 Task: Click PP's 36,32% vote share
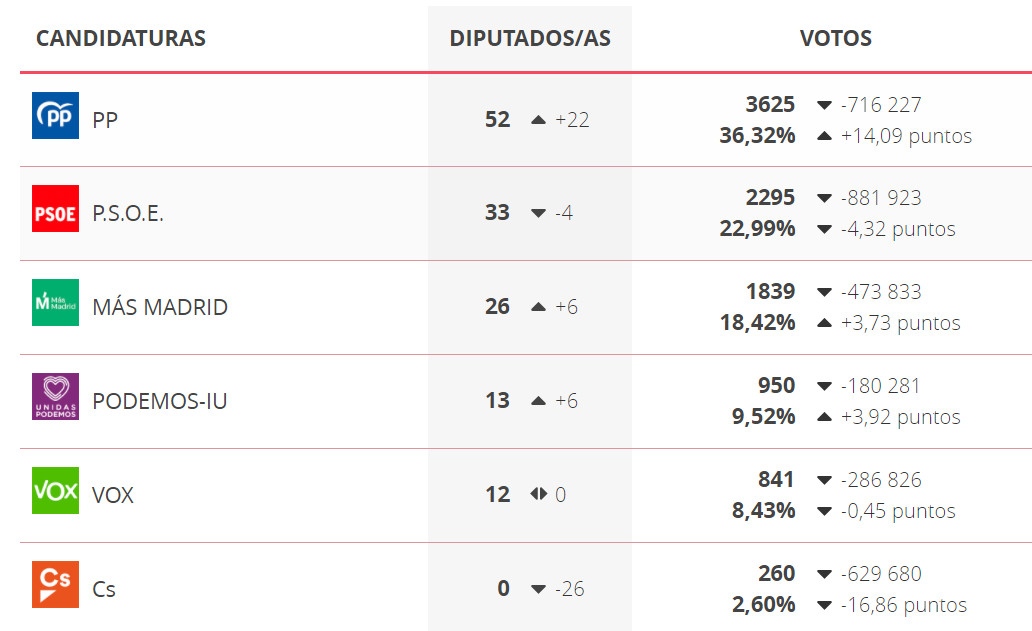point(757,136)
